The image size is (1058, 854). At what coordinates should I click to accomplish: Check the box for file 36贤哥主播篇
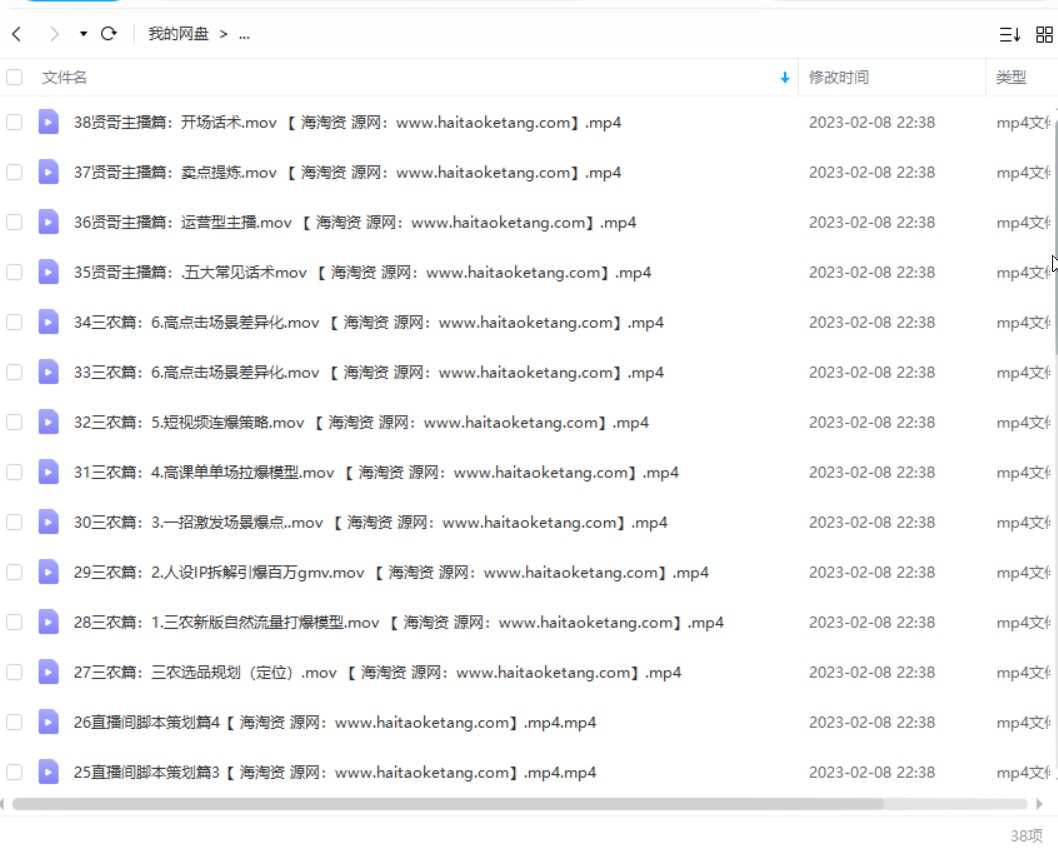point(14,222)
